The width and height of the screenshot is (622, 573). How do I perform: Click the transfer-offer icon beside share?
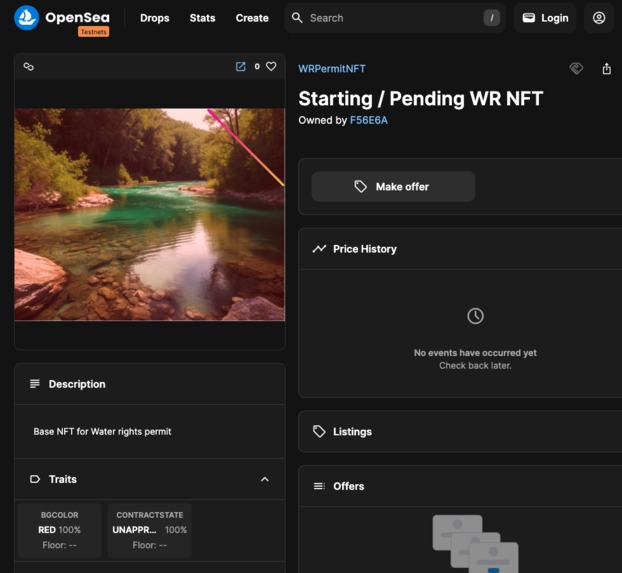point(576,68)
